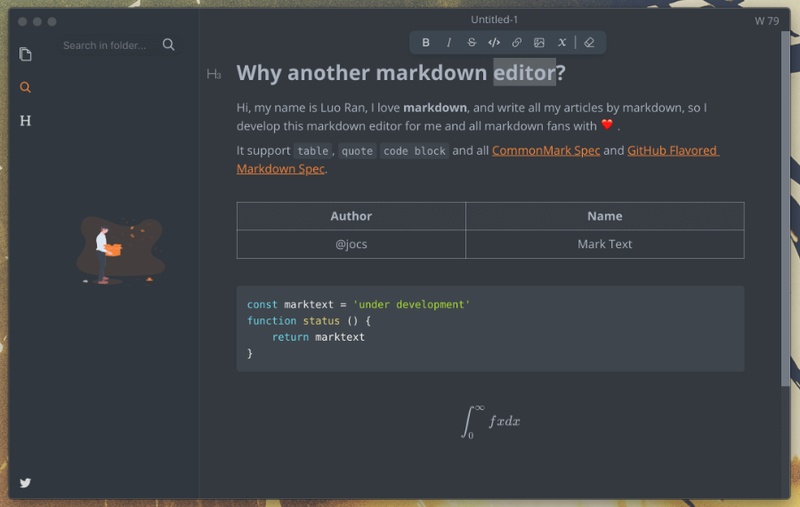
Task: Click the return marktext code line
Action: point(318,337)
